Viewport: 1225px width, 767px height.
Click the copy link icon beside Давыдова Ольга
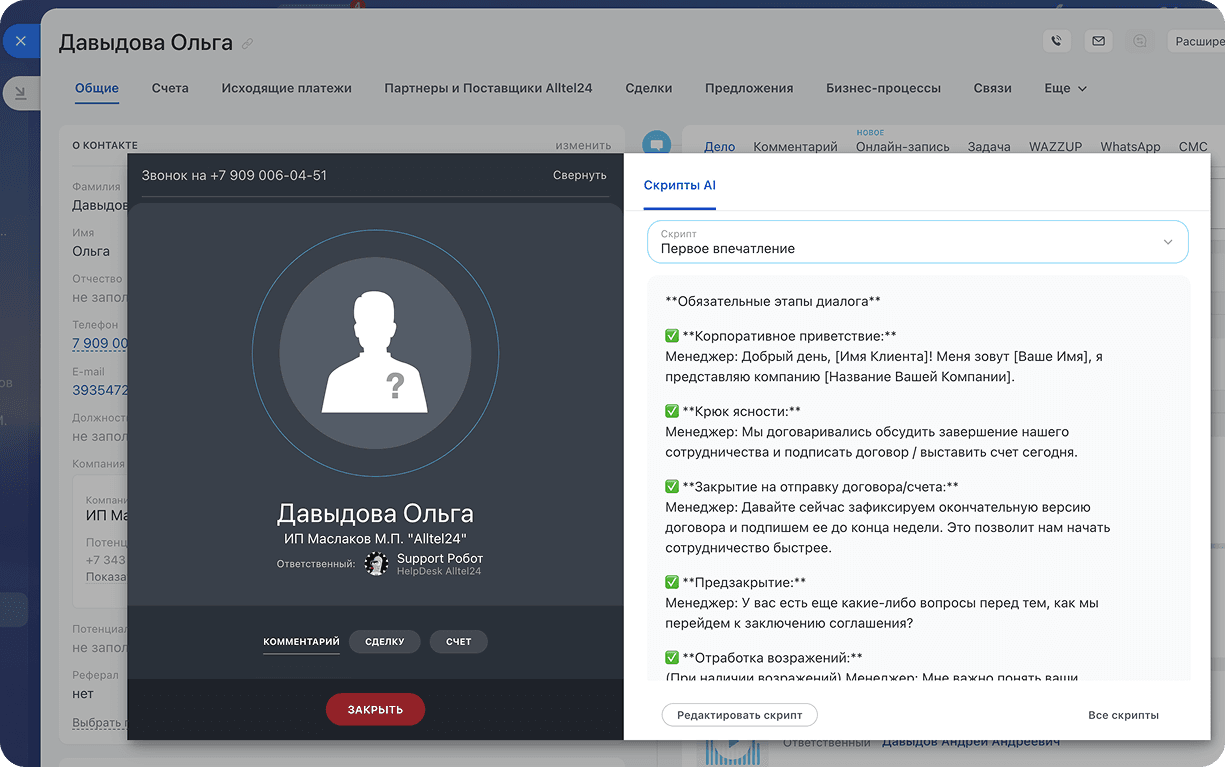[x=248, y=44]
